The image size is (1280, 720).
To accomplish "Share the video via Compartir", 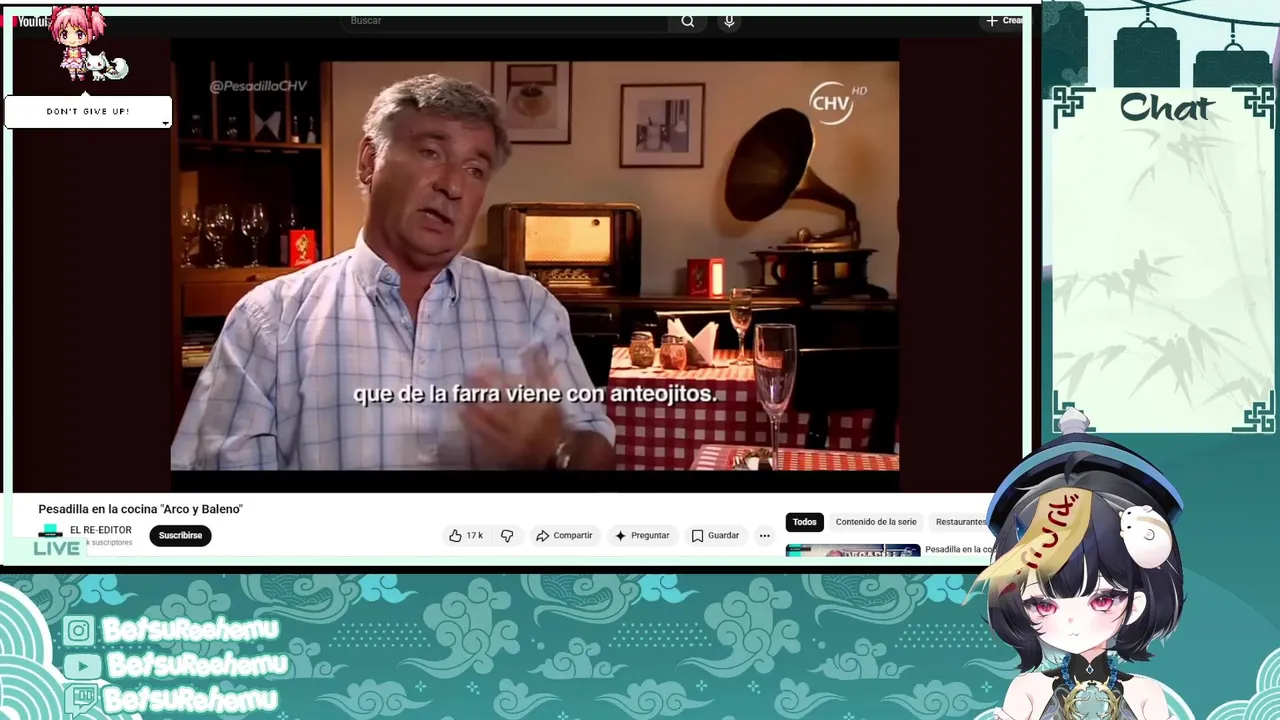I will coord(564,536).
